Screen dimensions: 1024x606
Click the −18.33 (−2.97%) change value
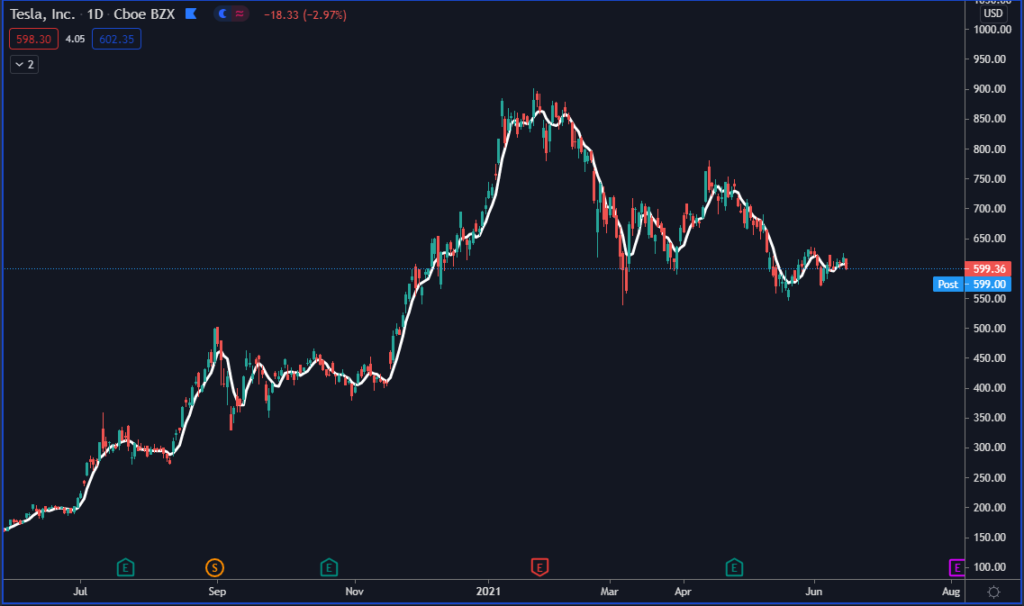pyautogui.click(x=305, y=14)
